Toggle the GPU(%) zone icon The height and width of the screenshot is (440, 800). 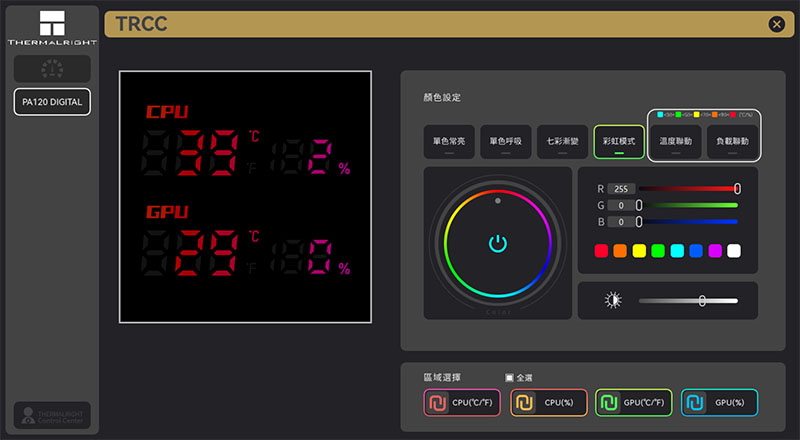(x=695, y=403)
